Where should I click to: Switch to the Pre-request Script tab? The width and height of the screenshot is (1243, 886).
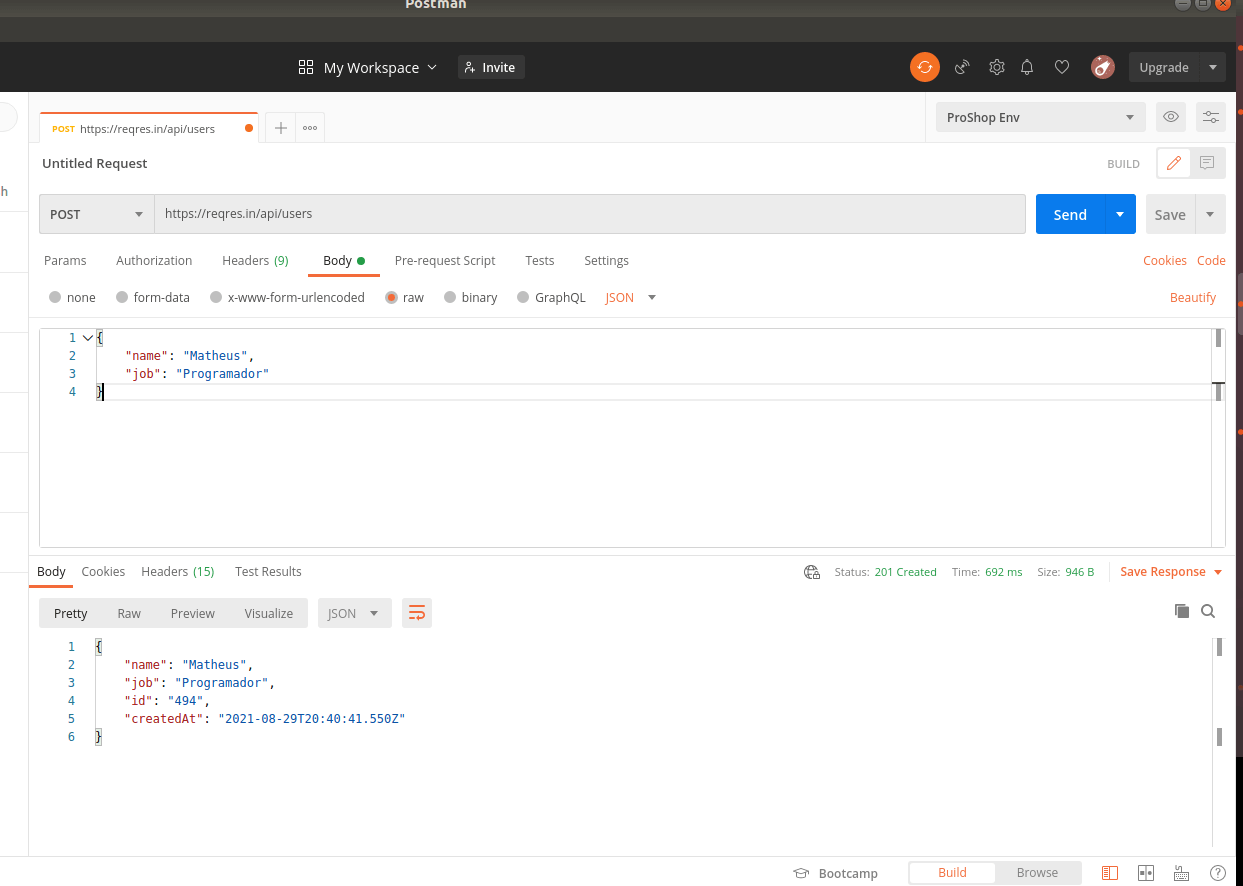pyautogui.click(x=445, y=260)
